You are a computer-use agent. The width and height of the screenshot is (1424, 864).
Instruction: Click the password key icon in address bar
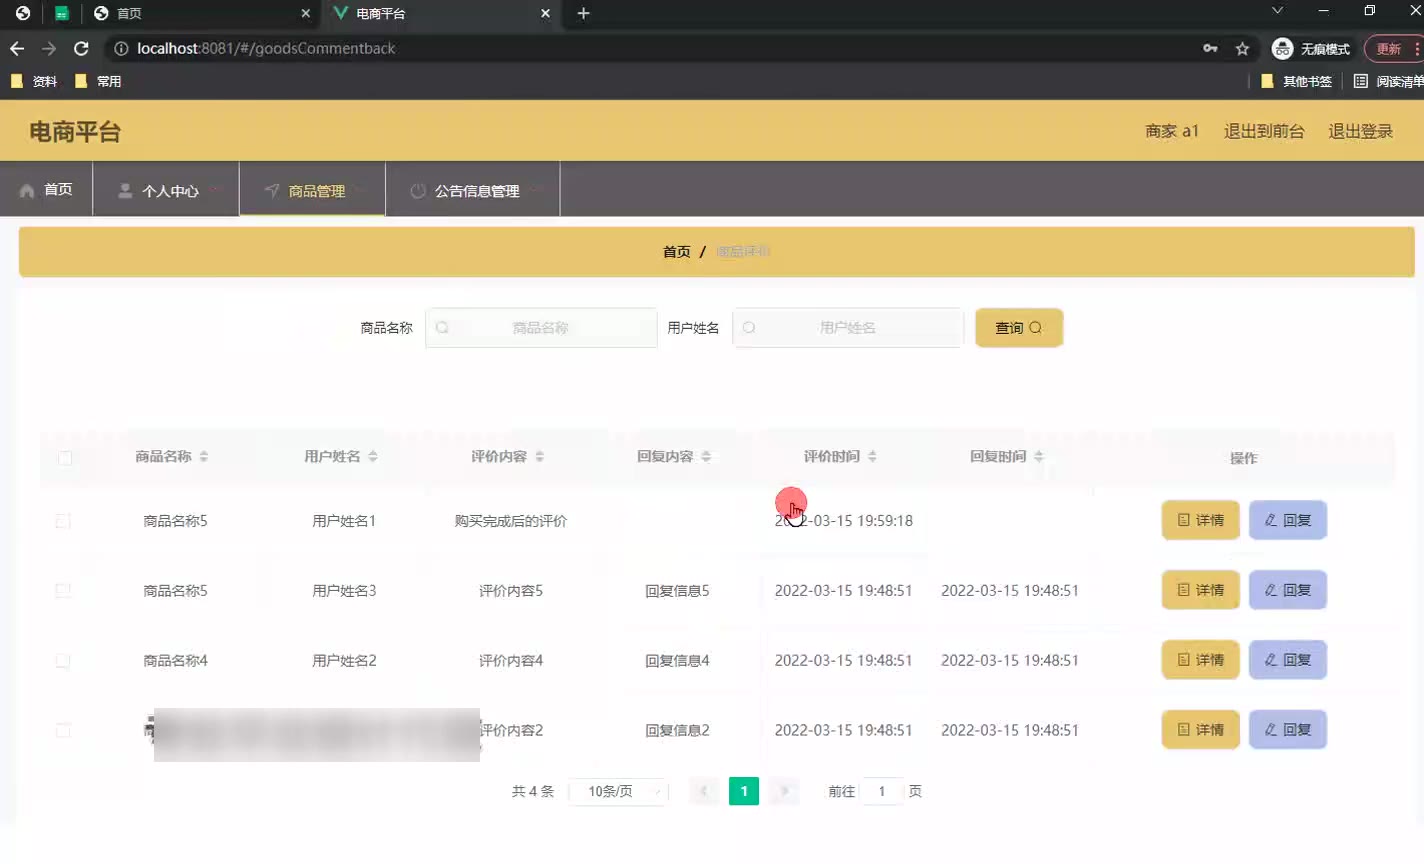click(1210, 48)
